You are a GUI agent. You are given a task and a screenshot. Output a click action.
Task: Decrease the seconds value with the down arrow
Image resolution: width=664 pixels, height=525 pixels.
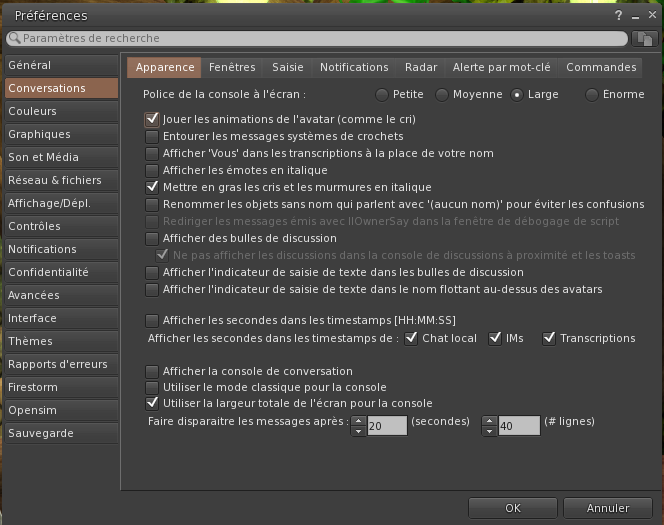[x=358, y=431]
